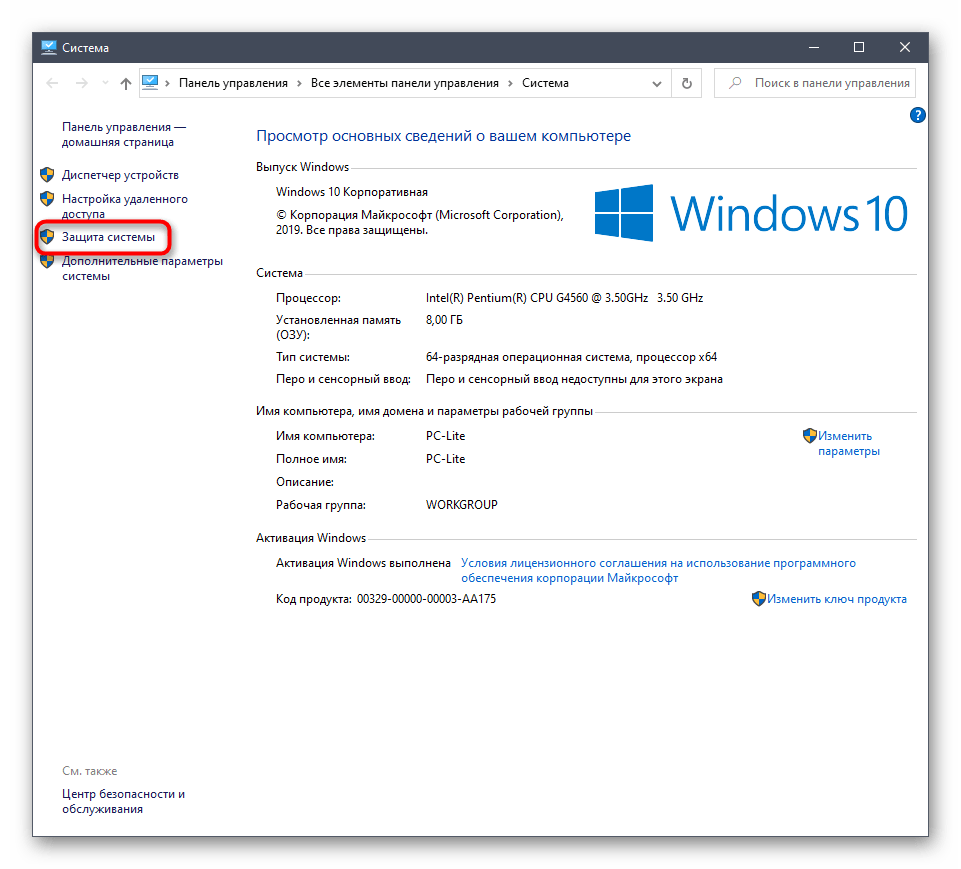The image size is (961, 869).
Task: Click Change settings (Изменить параметры) link
Action: 848,444
